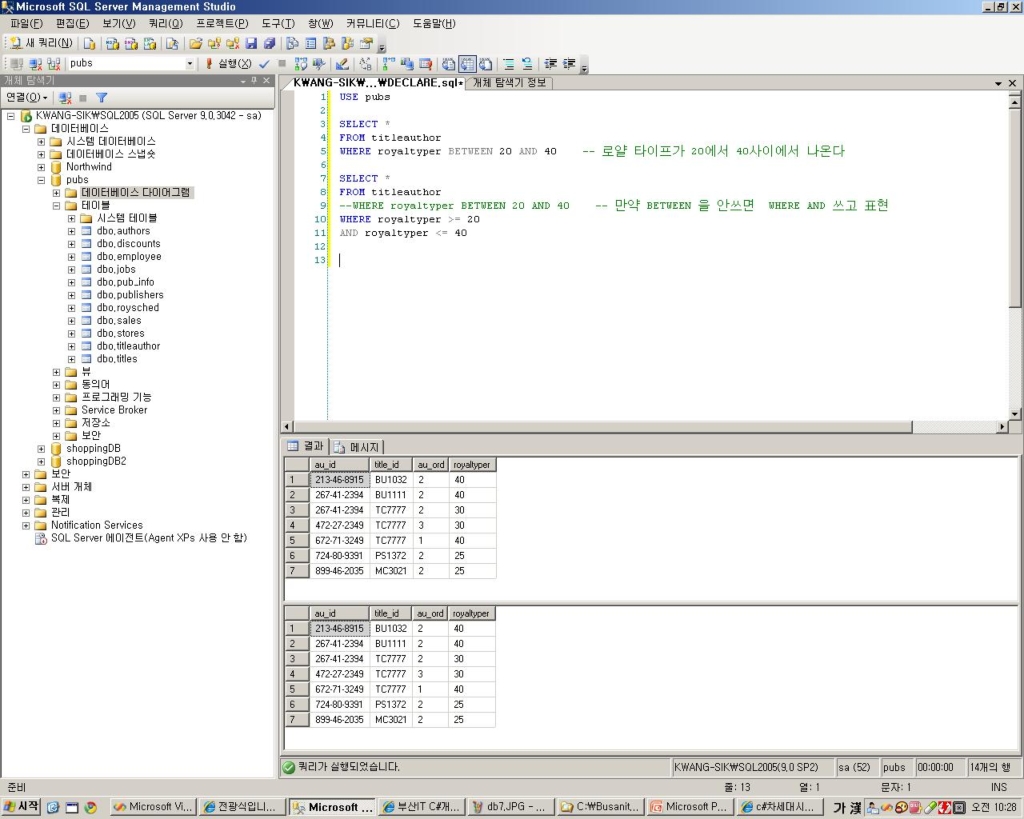
Task: Click the Disconnect icon left of Change Connection
Action: (35, 63)
